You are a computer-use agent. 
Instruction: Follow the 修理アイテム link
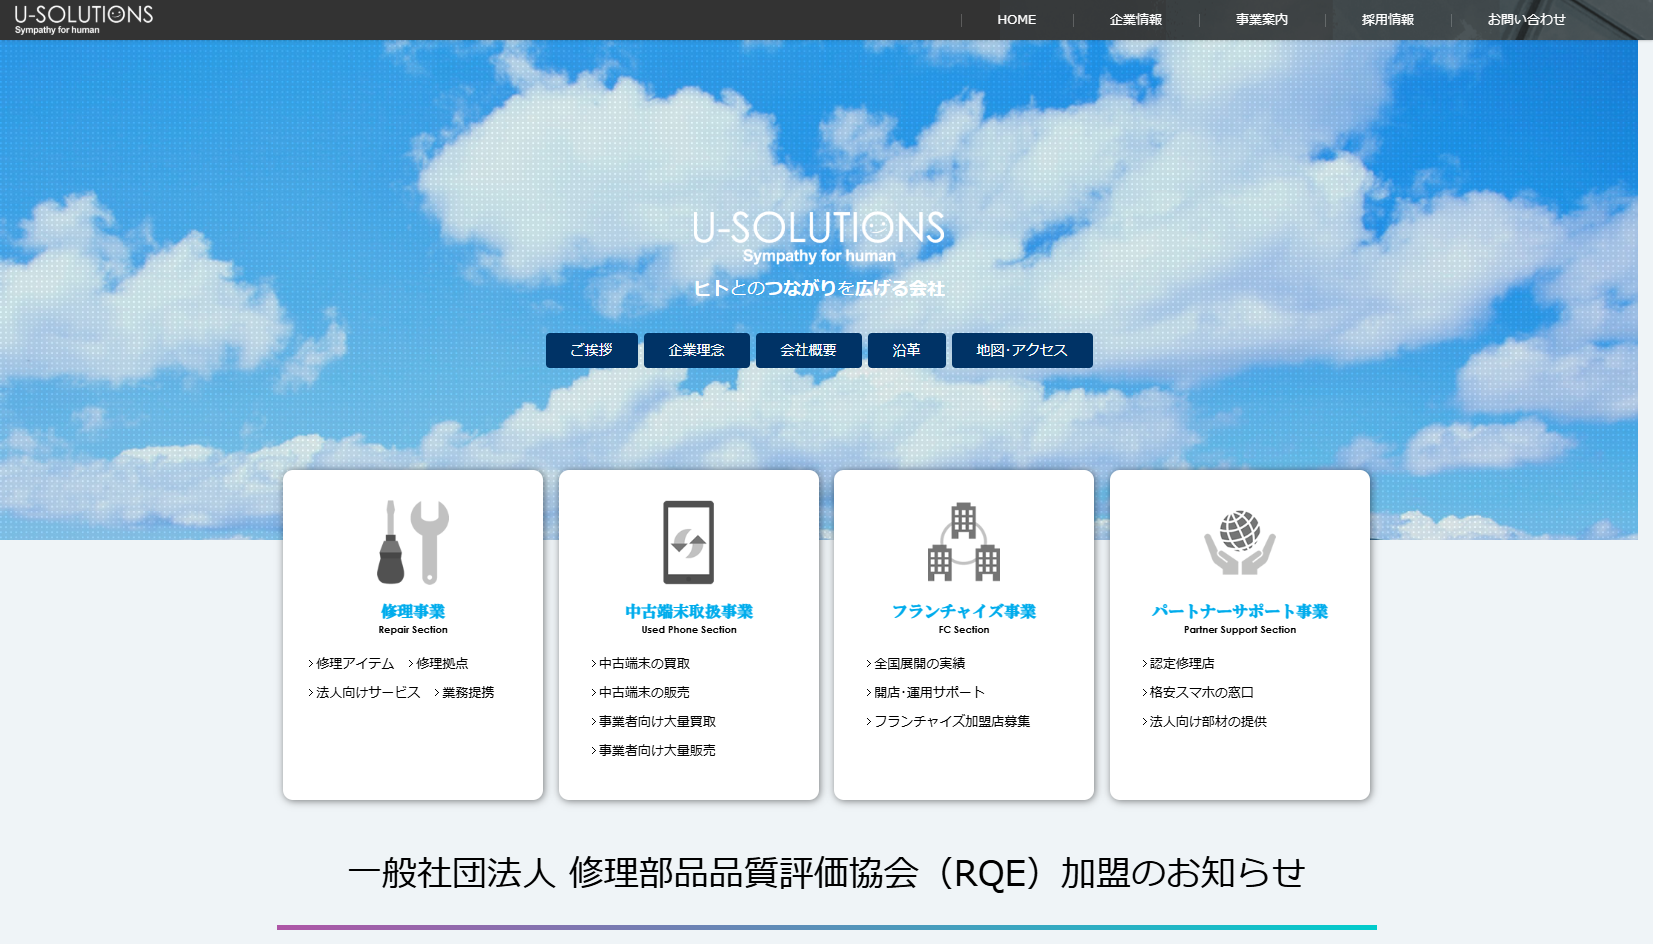tap(355, 663)
